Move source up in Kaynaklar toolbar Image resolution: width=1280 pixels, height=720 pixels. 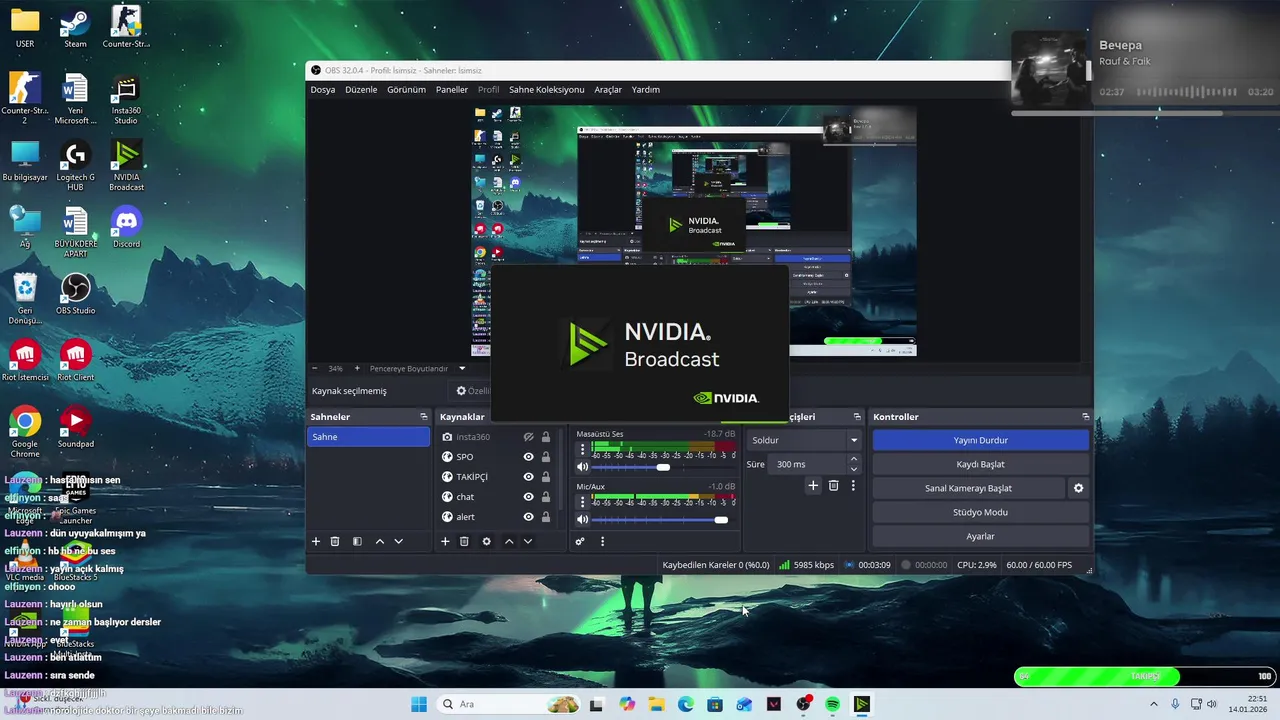(508, 541)
